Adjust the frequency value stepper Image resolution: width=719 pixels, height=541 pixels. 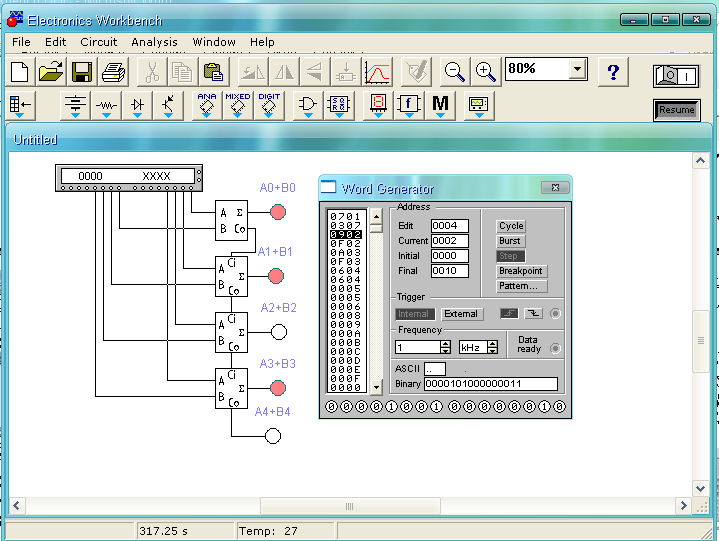point(445,348)
